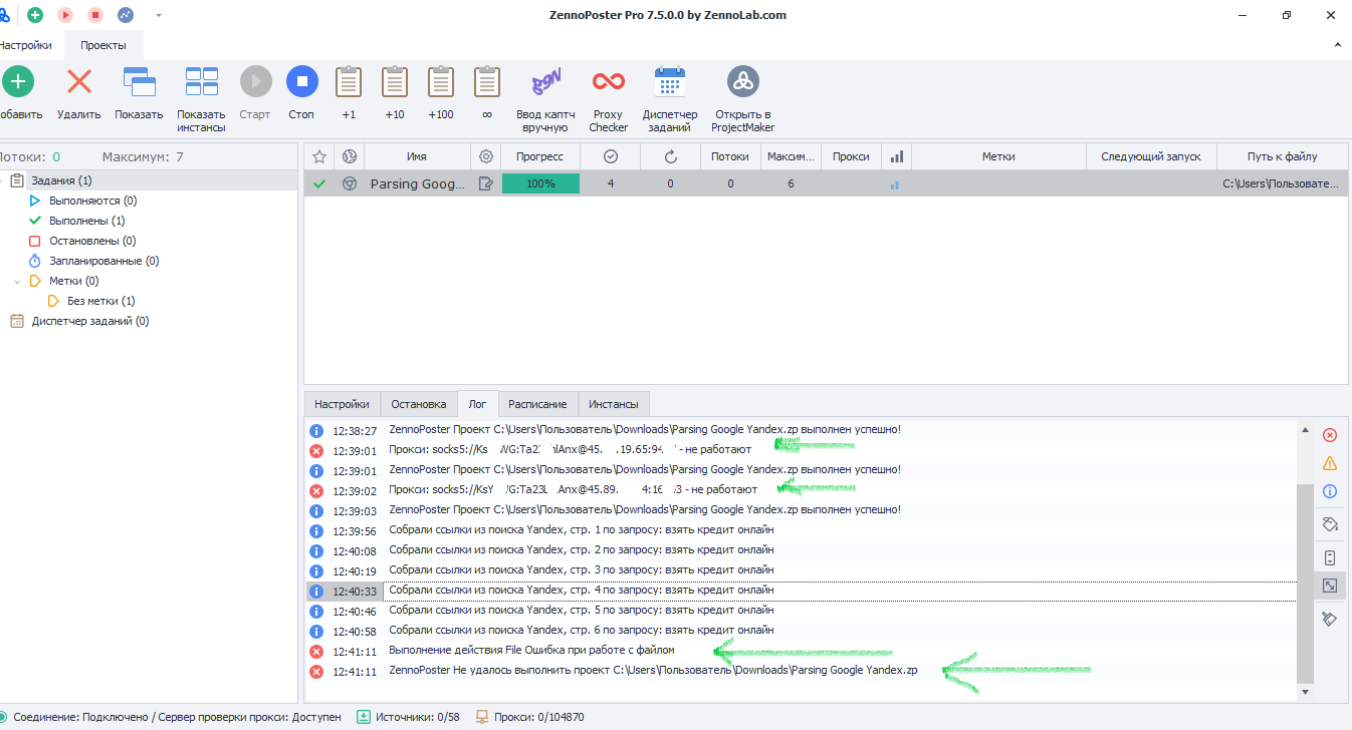Screen dimensions: 1352x730
Task: Sort by the completed checkmark column
Action: click(x=610, y=157)
